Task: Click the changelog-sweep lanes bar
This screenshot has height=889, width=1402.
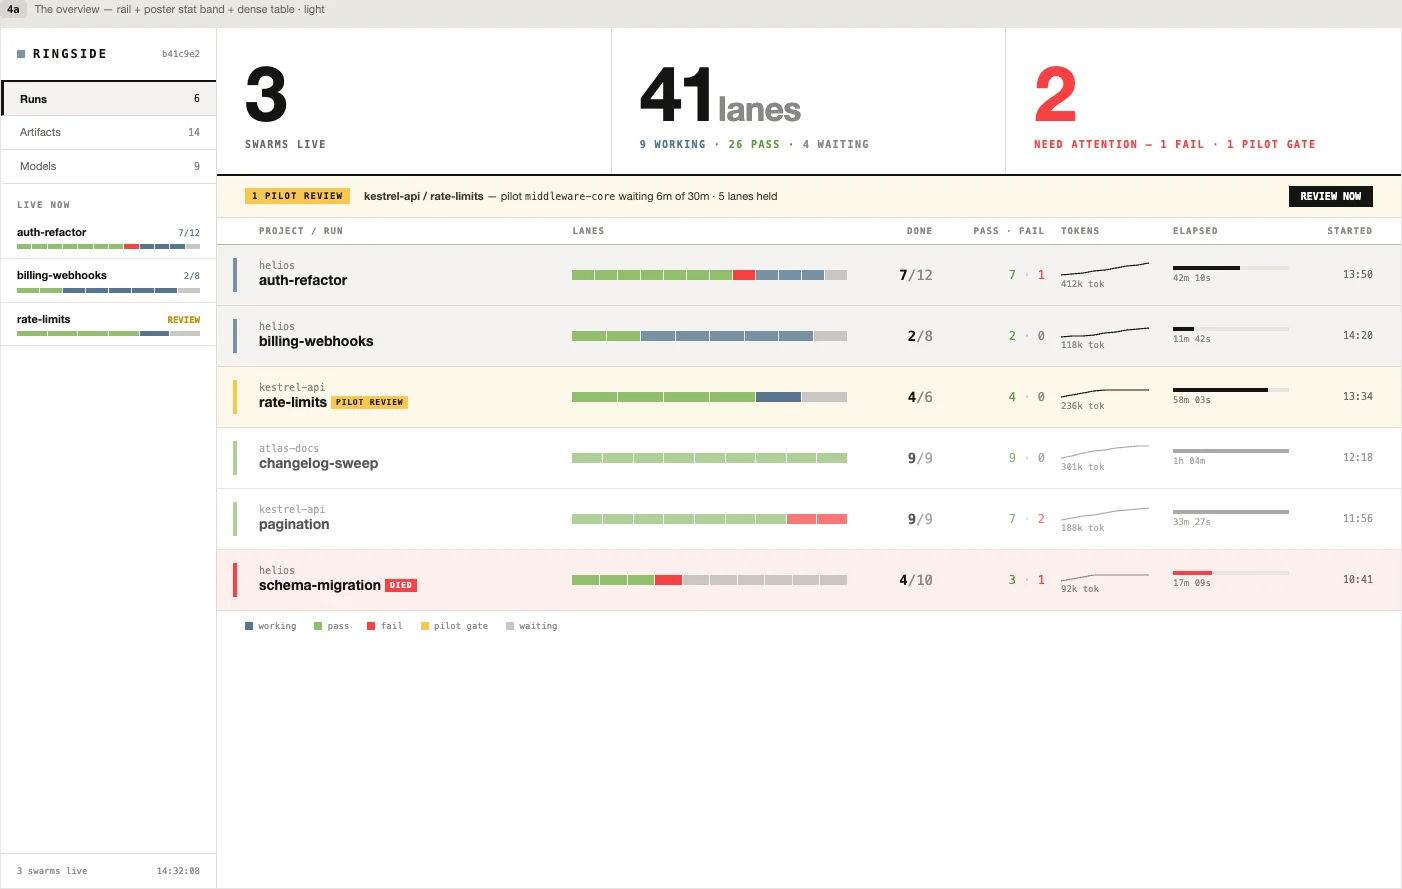Action: point(709,458)
